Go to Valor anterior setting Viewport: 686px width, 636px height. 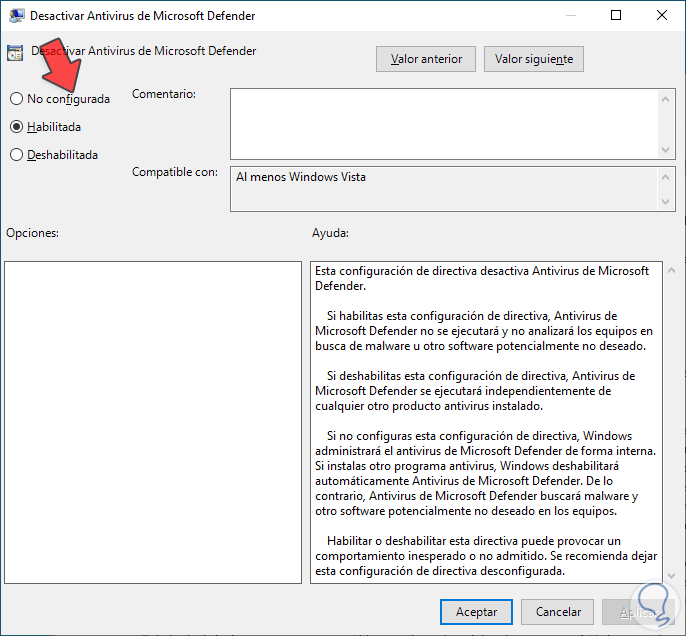click(426, 59)
